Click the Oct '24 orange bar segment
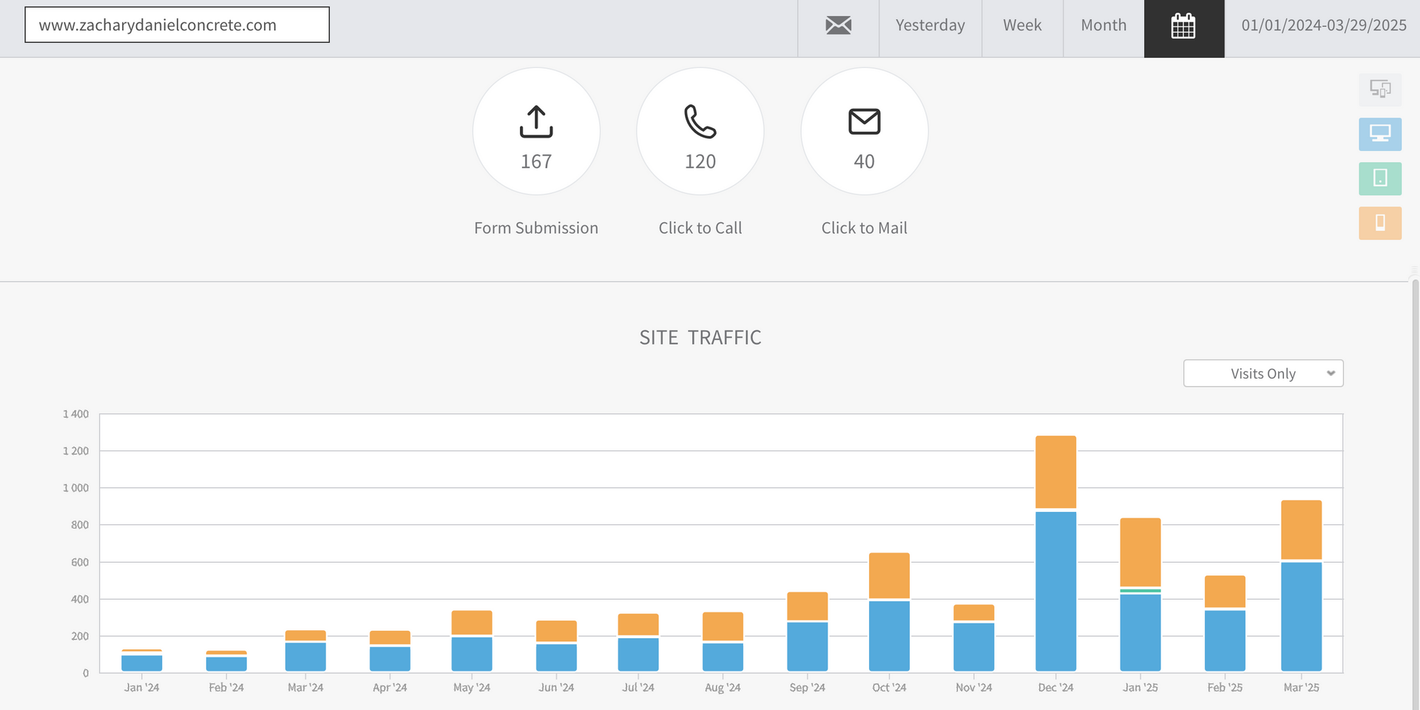 [889, 575]
